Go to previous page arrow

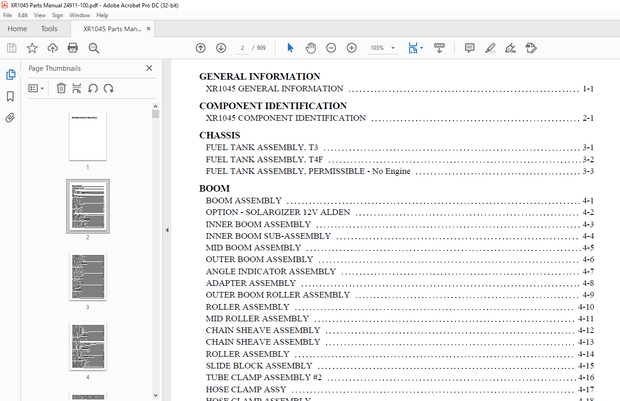point(200,48)
